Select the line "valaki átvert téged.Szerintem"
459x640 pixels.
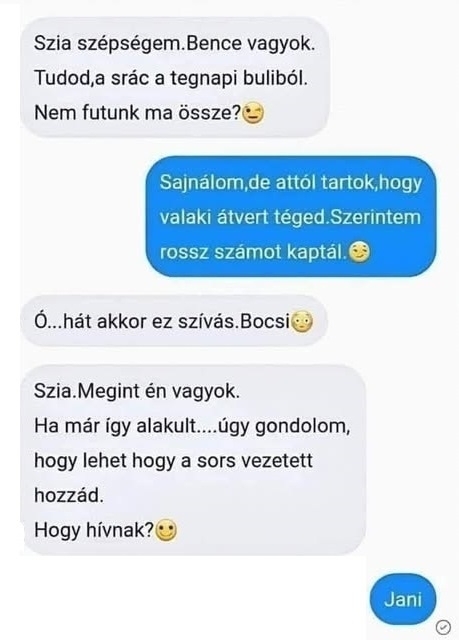coord(290,217)
